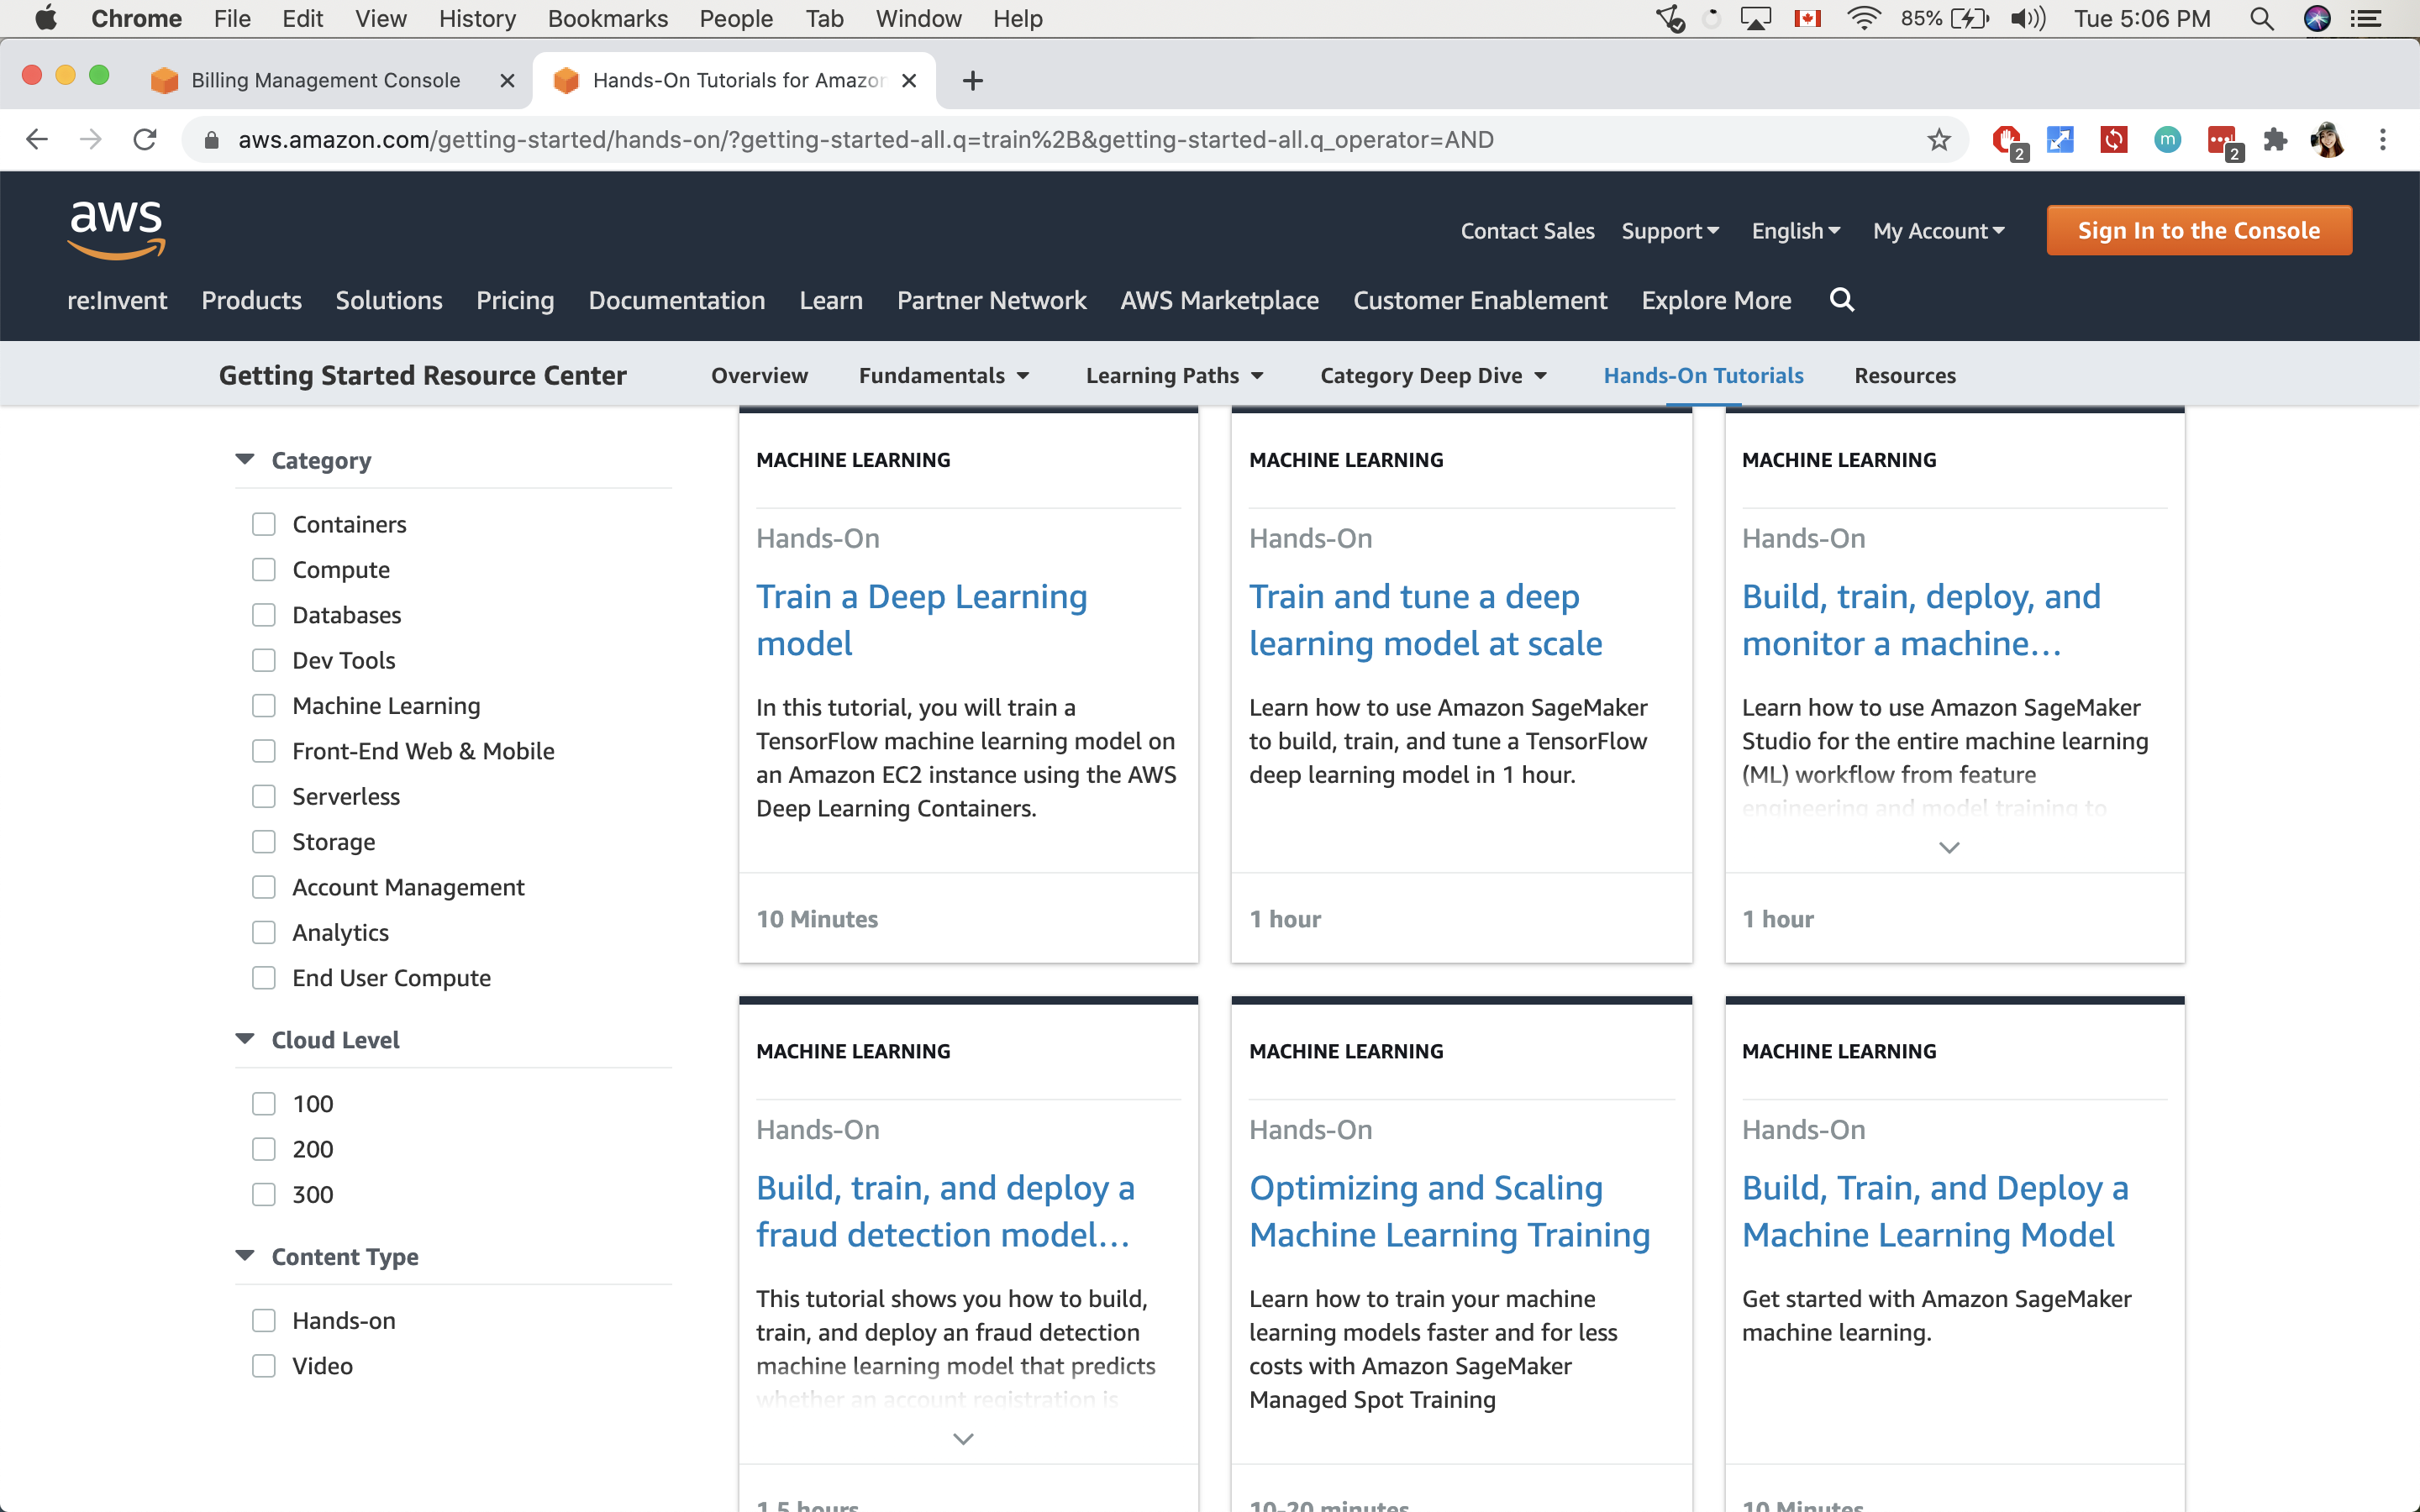
Task: Open the Notification Center list icon
Action: click(x=2367, y=19)
